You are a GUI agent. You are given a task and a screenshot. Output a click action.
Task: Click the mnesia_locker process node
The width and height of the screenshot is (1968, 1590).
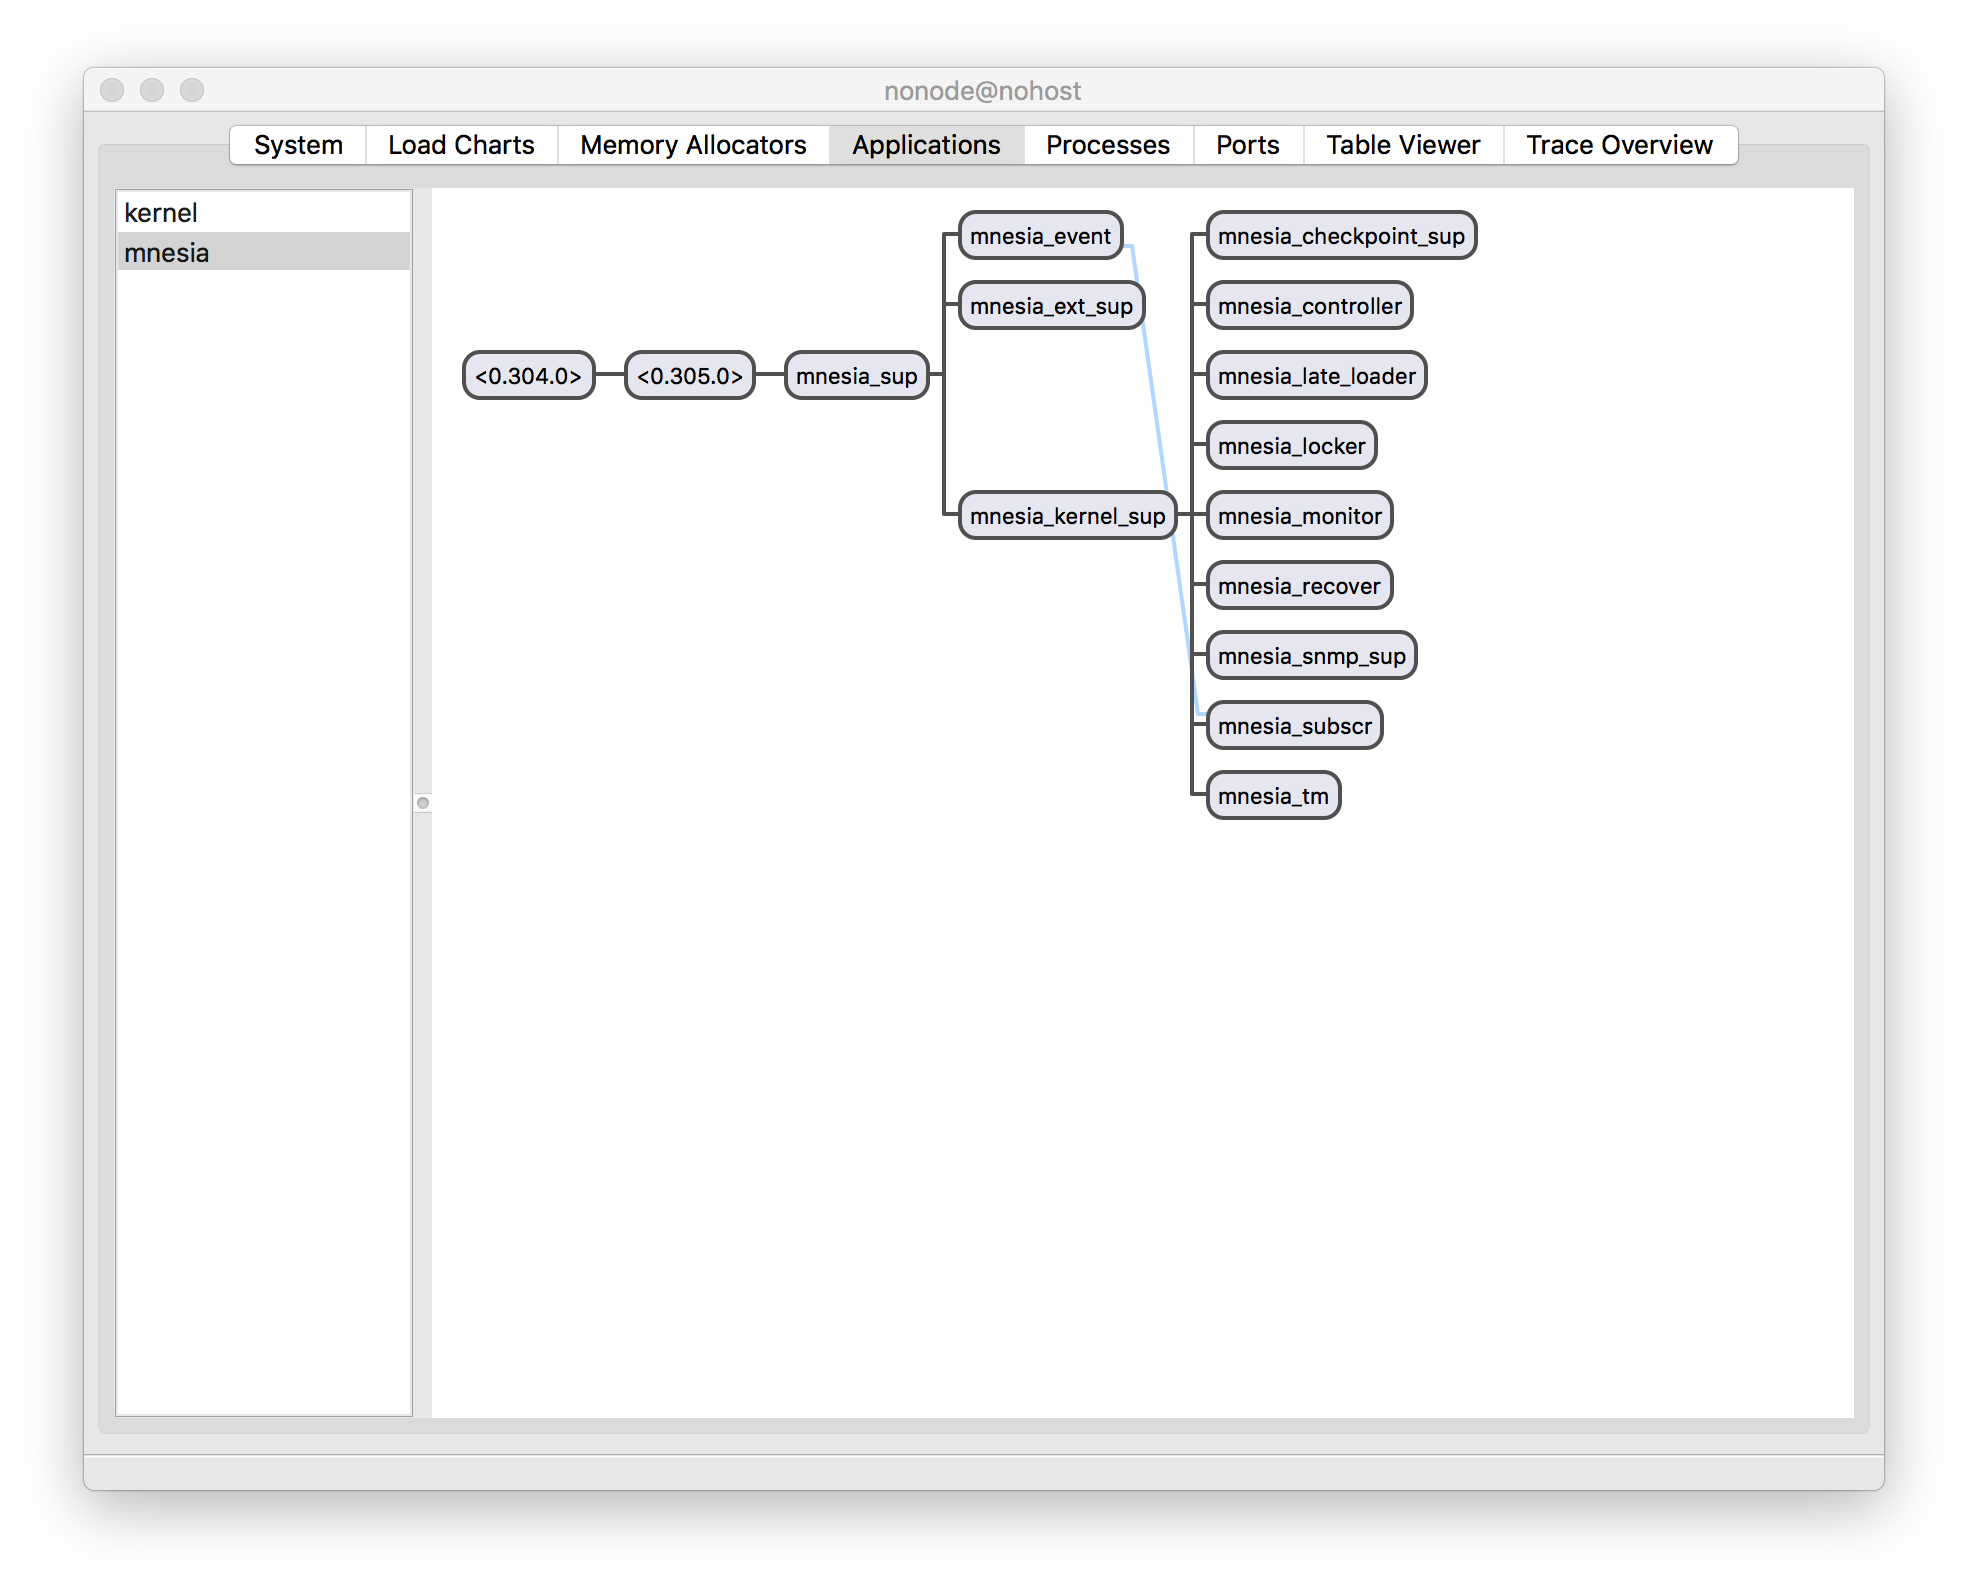pyautogui.click(x=1291, y=446)
